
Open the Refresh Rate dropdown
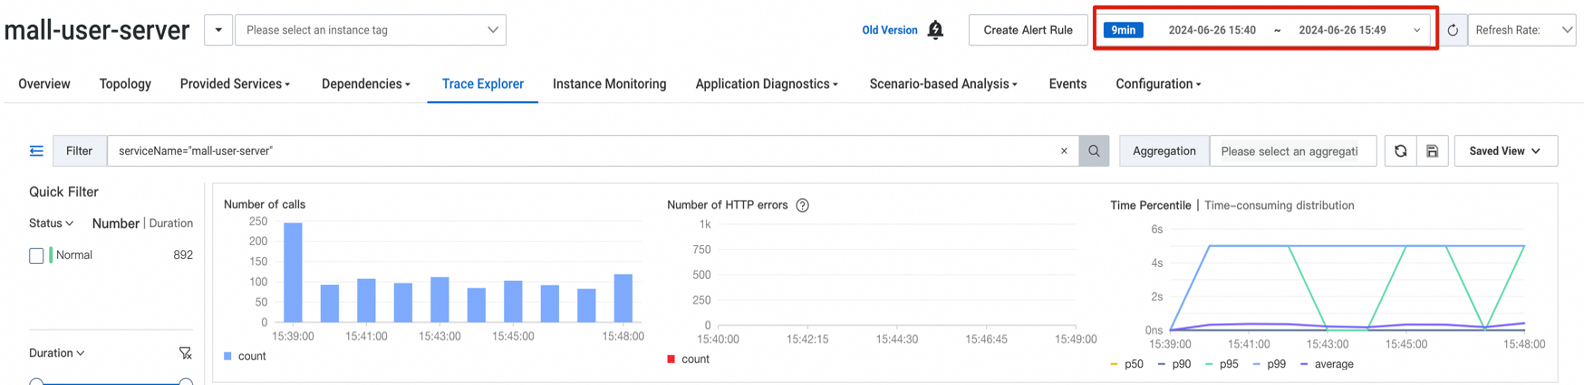coord(1522,30)
